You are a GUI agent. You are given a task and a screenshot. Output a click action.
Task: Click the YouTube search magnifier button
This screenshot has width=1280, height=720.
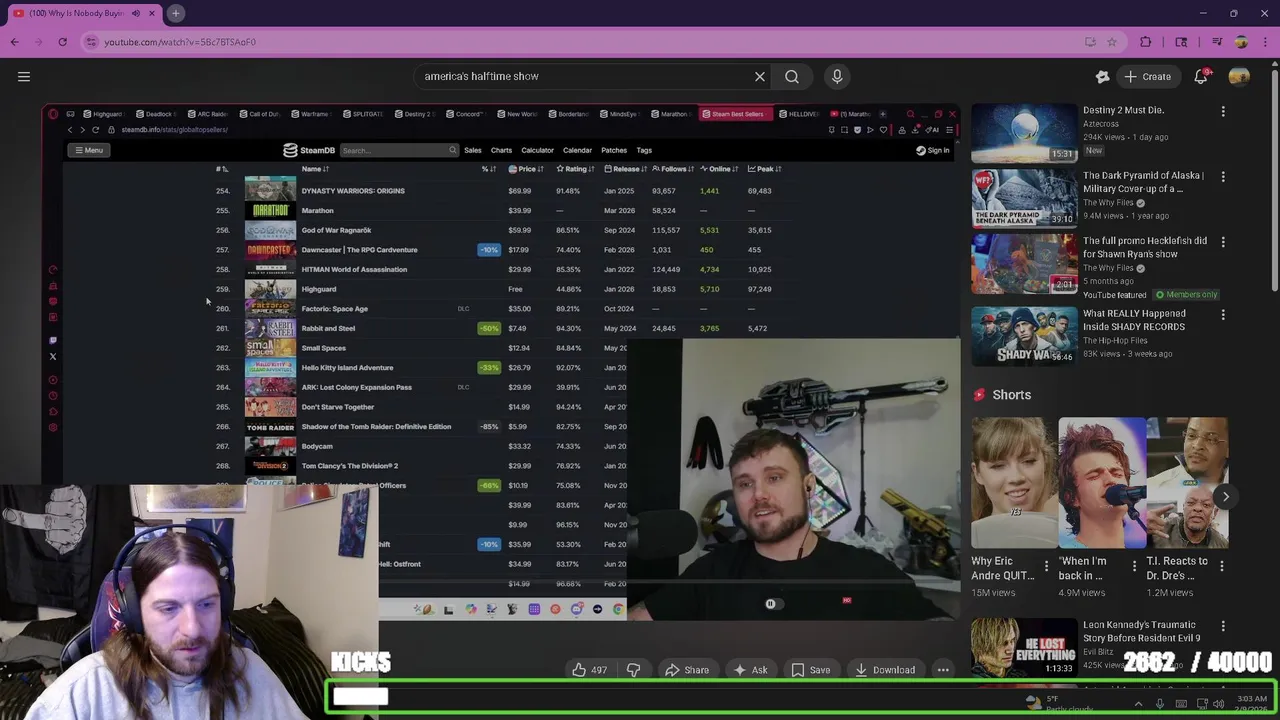tap(792, 77)
